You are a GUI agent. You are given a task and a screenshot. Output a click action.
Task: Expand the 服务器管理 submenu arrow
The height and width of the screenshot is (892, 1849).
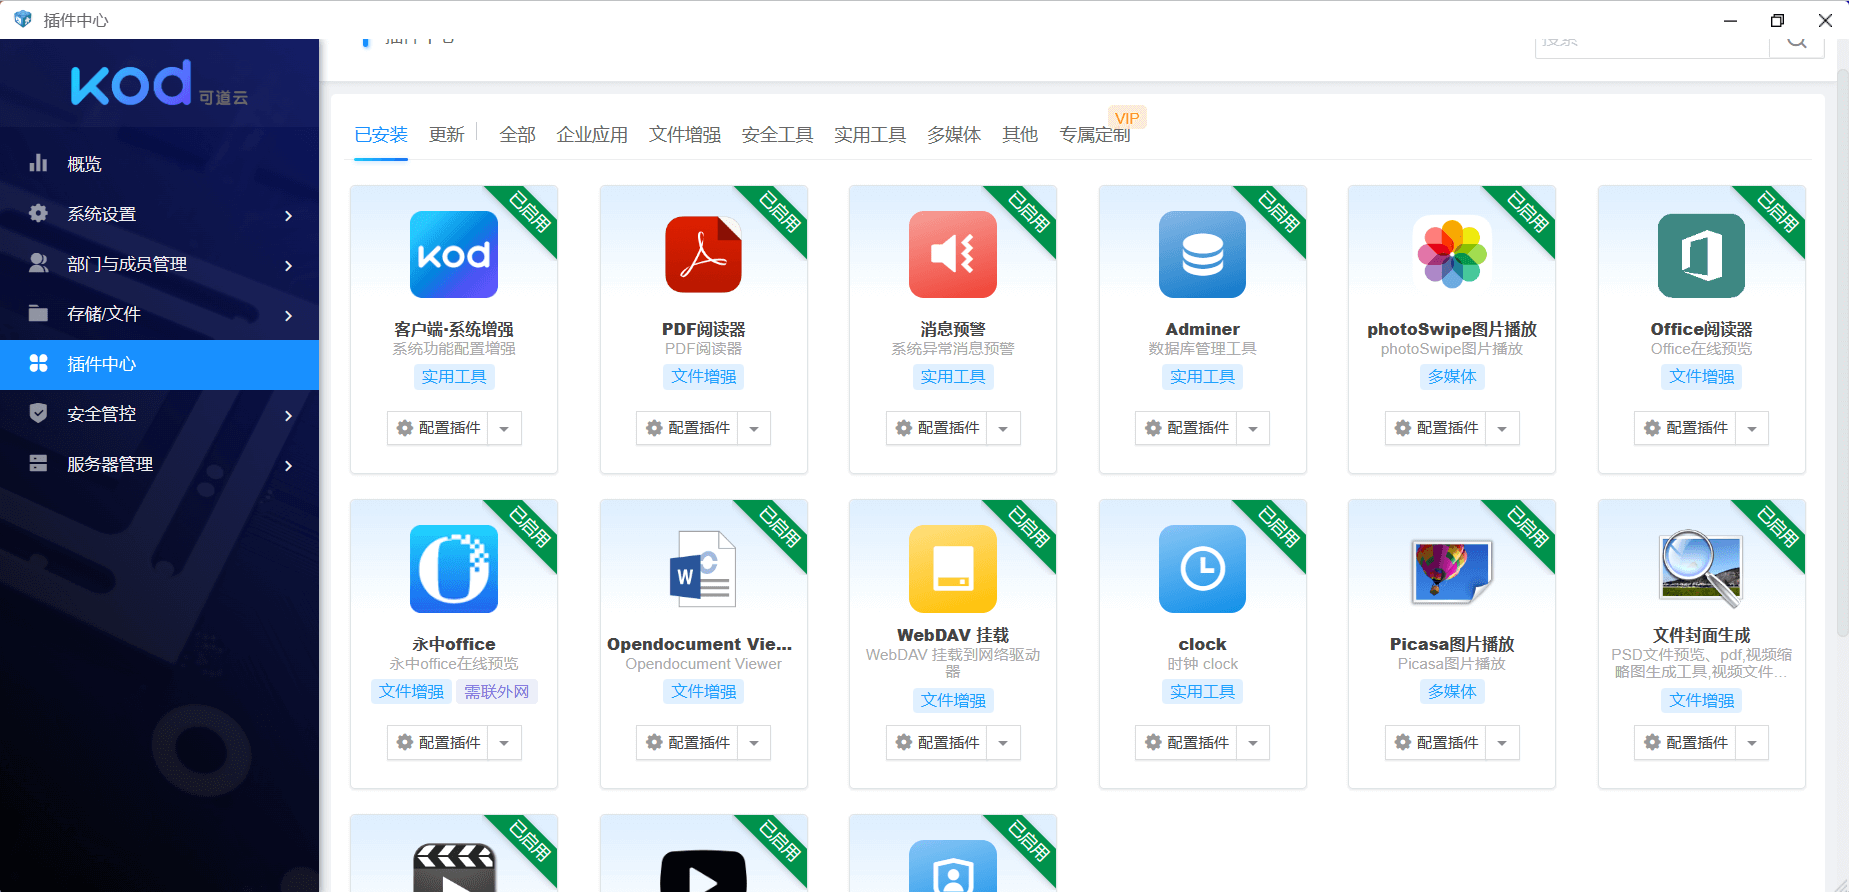coord(288,465)
